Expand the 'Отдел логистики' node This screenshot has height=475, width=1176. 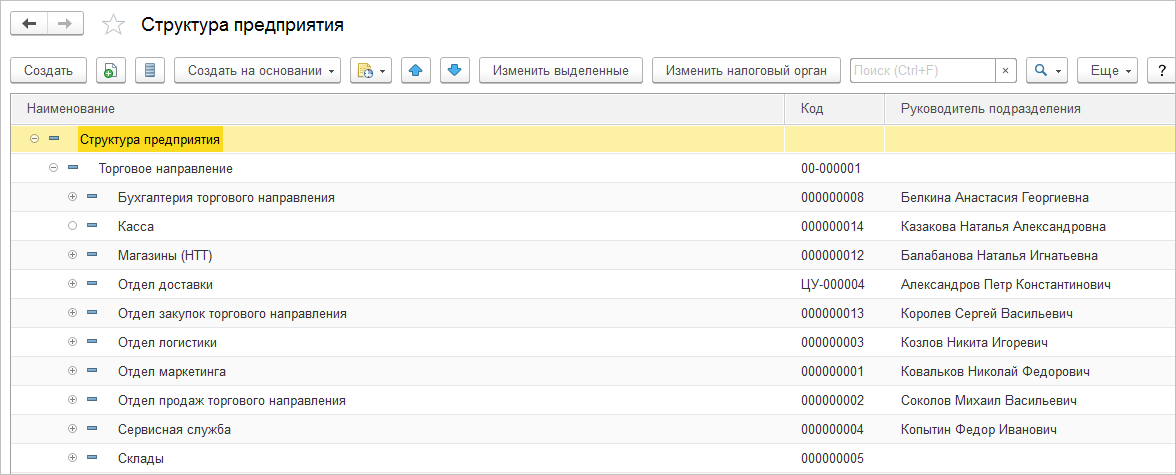[72, 342]
